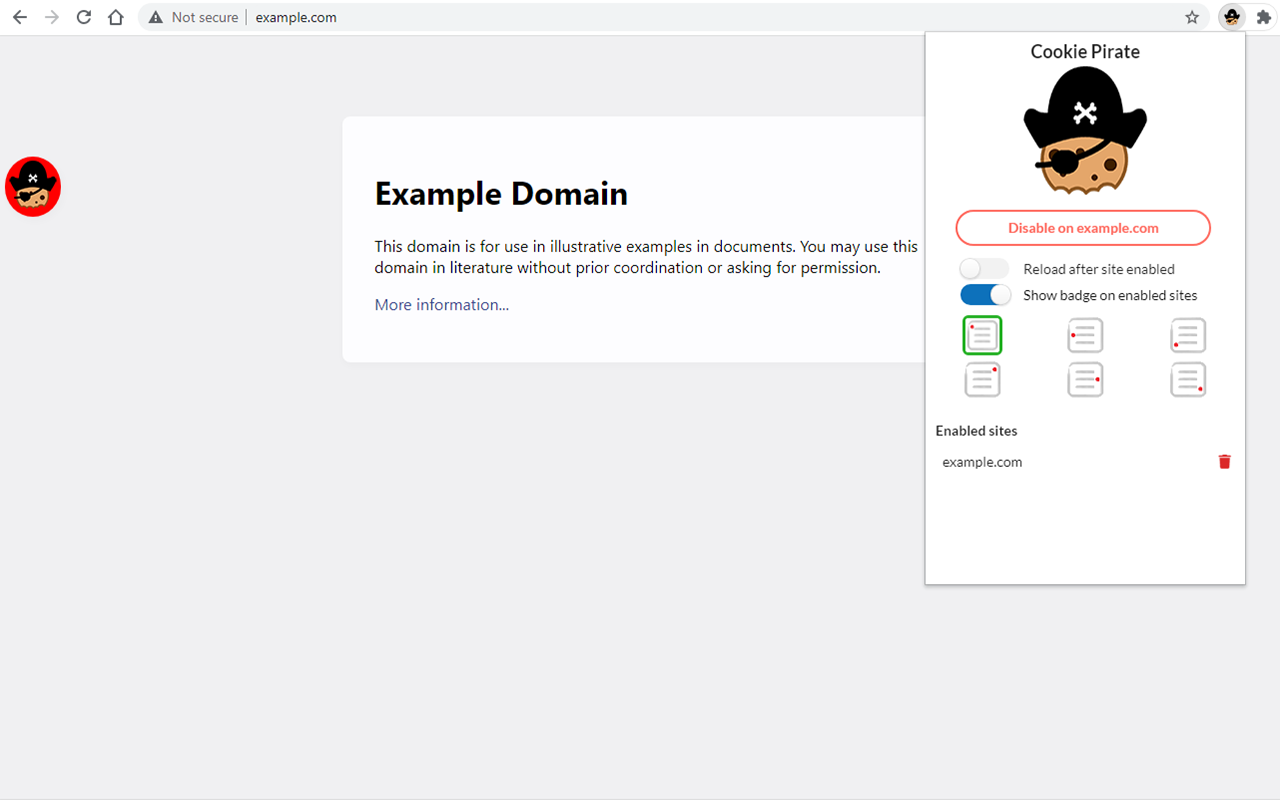Select middle-right badge position option
The image size is (1280, 800).
[1085, 379]
